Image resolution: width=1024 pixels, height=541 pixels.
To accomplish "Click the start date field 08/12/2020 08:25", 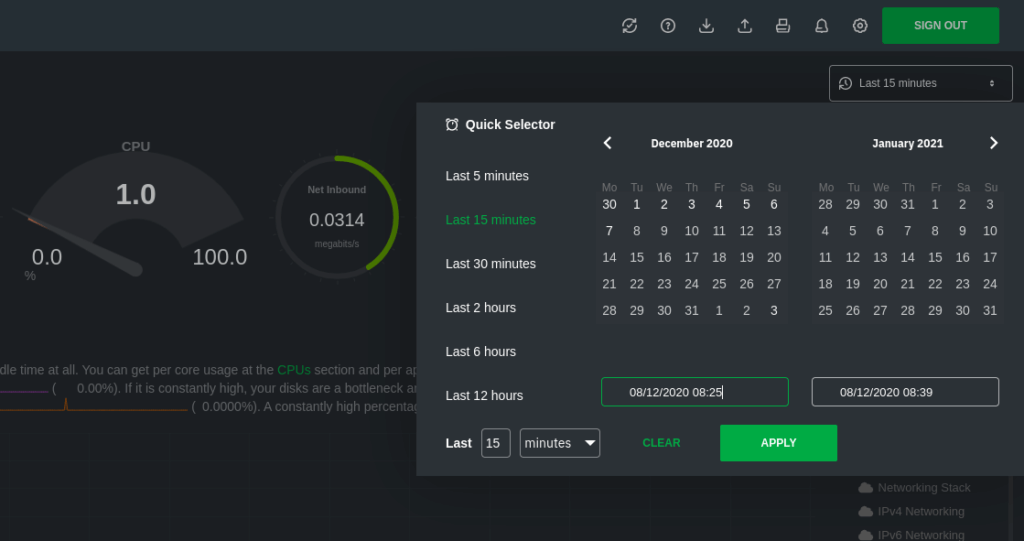I will pos(694,392).
